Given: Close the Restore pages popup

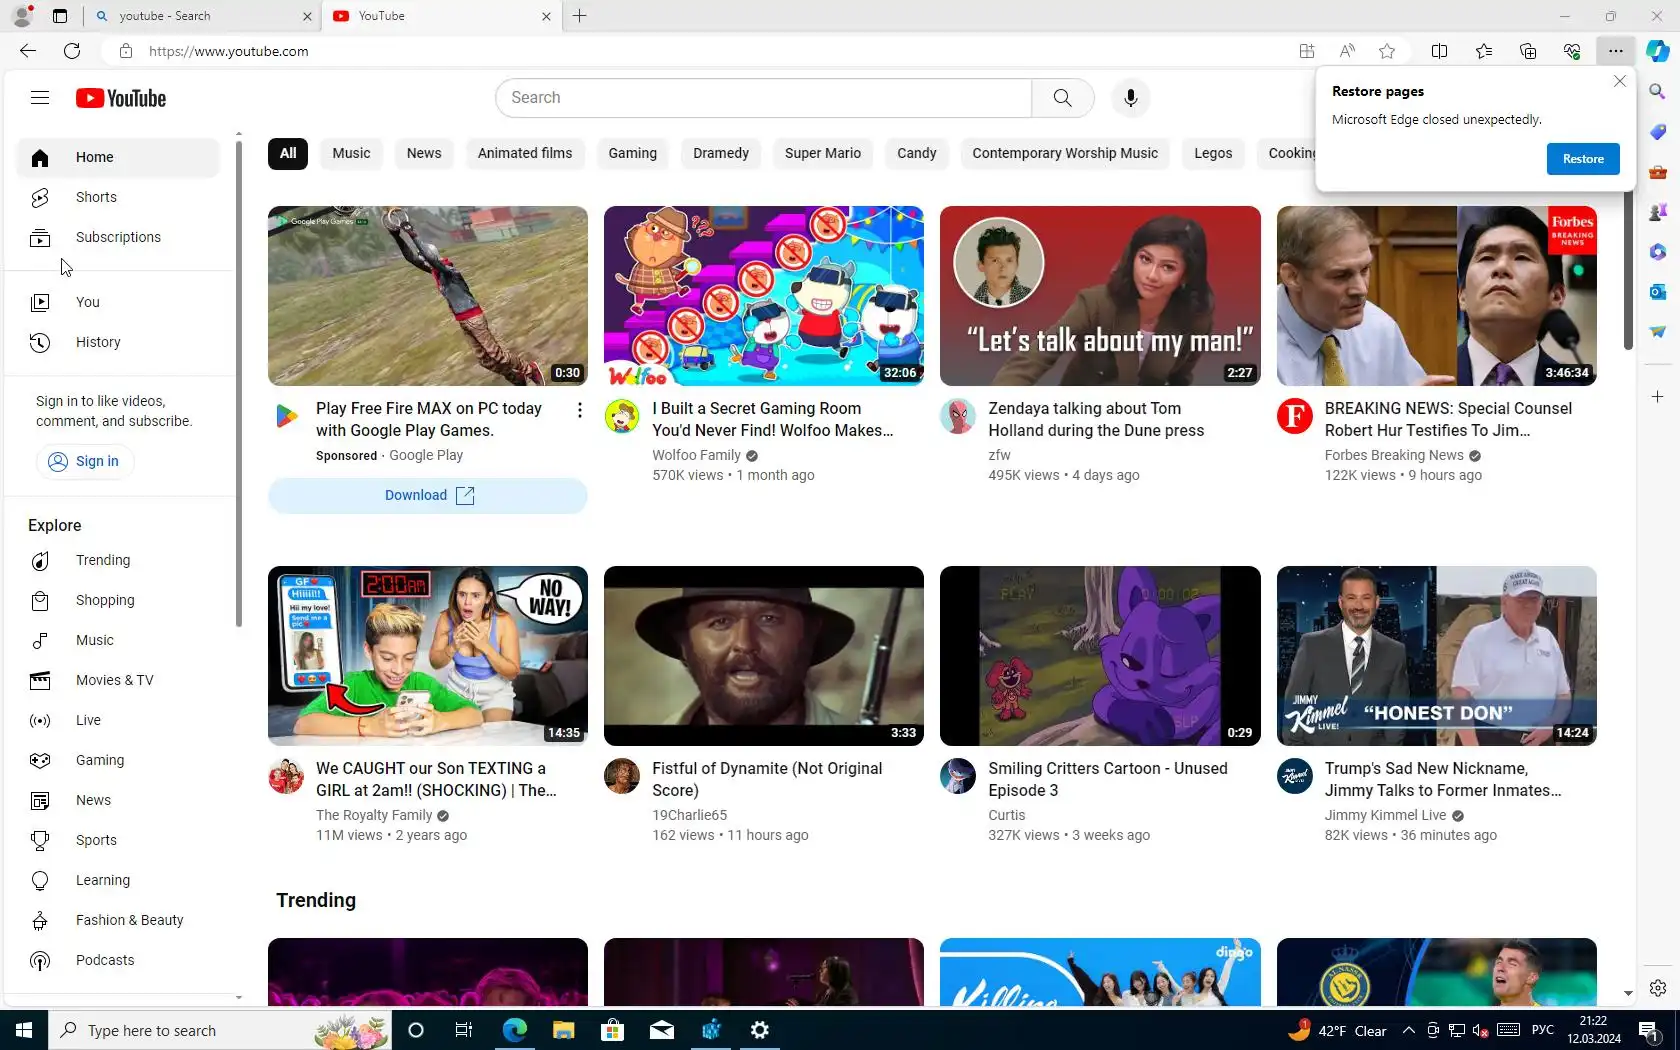Looking at the screenshot, I should point(1620,81).
